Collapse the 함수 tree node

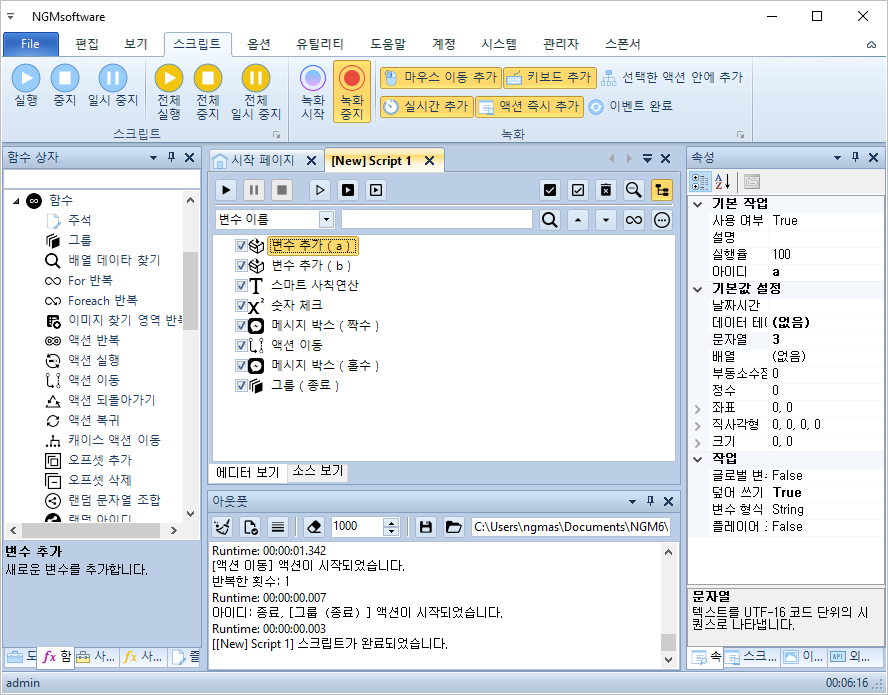[16, 201]
